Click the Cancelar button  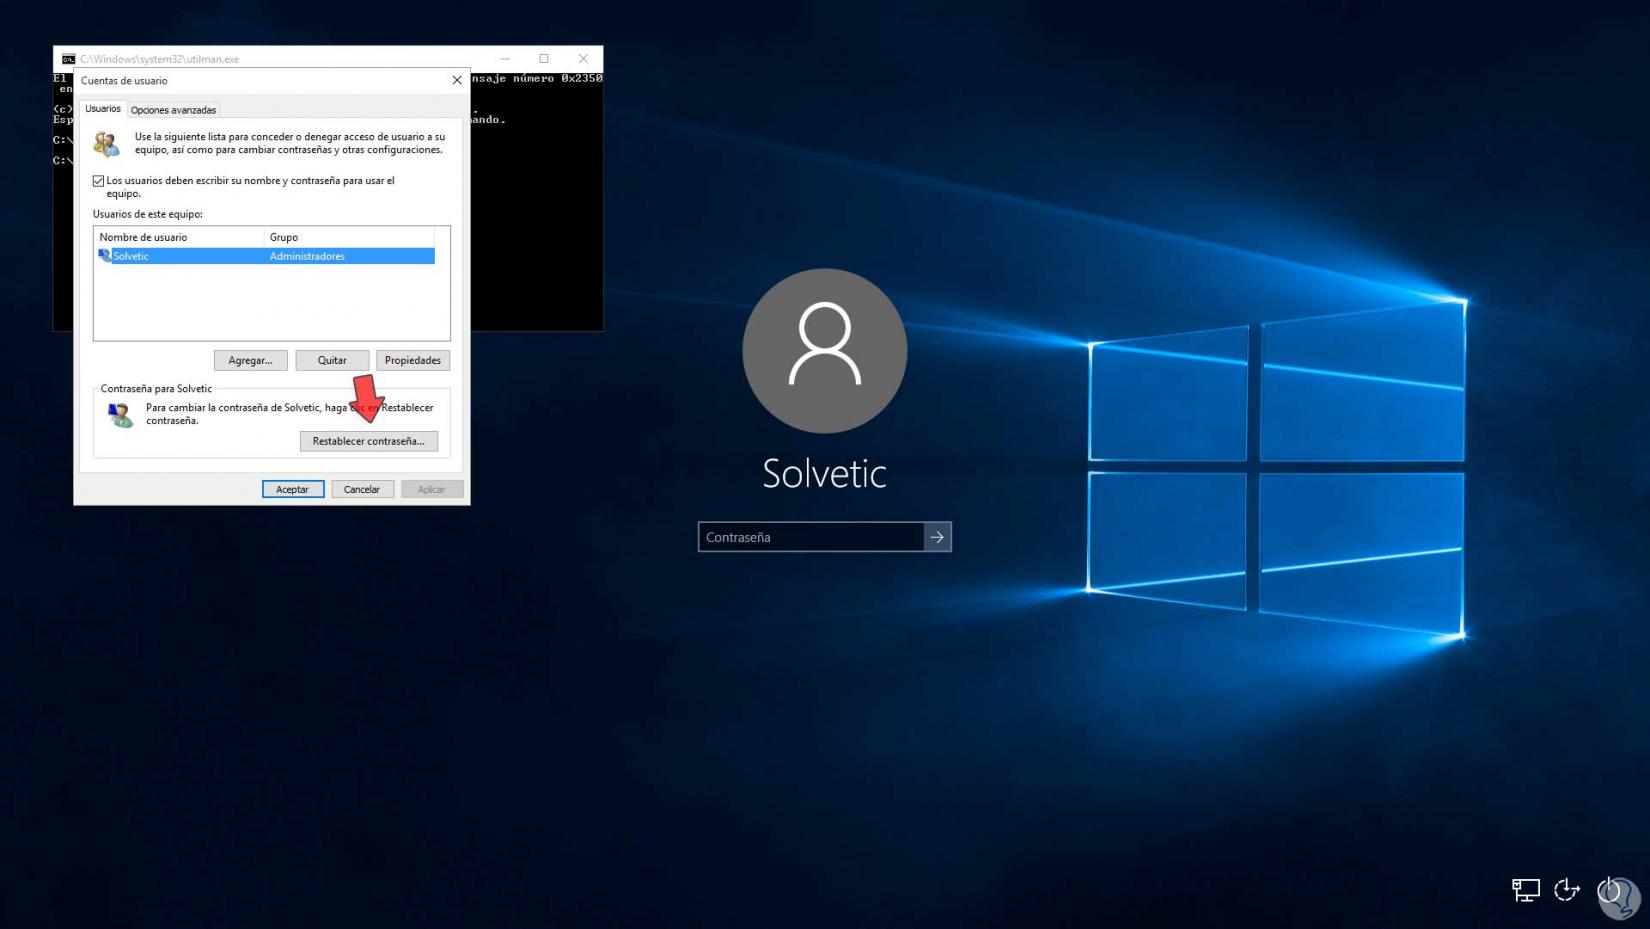[362, 489]
